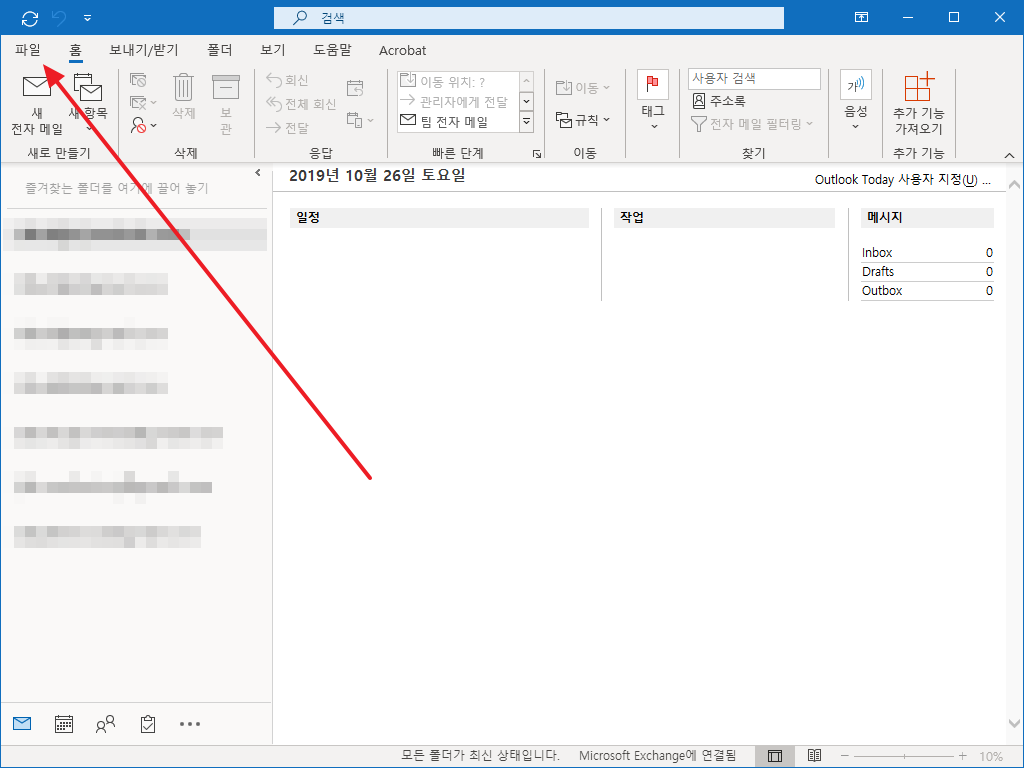This screenshot has width=1024, height=768.
Task: Open 전자 메일 필터링 dropdown
Action: (x=752, y=124)
